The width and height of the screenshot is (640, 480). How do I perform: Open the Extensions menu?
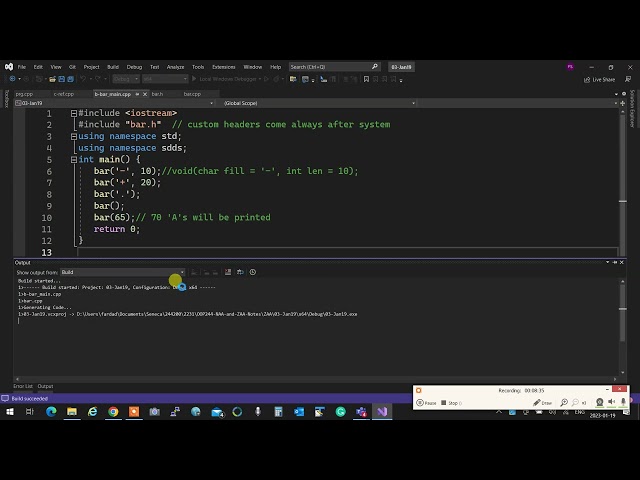click(223, 67)
